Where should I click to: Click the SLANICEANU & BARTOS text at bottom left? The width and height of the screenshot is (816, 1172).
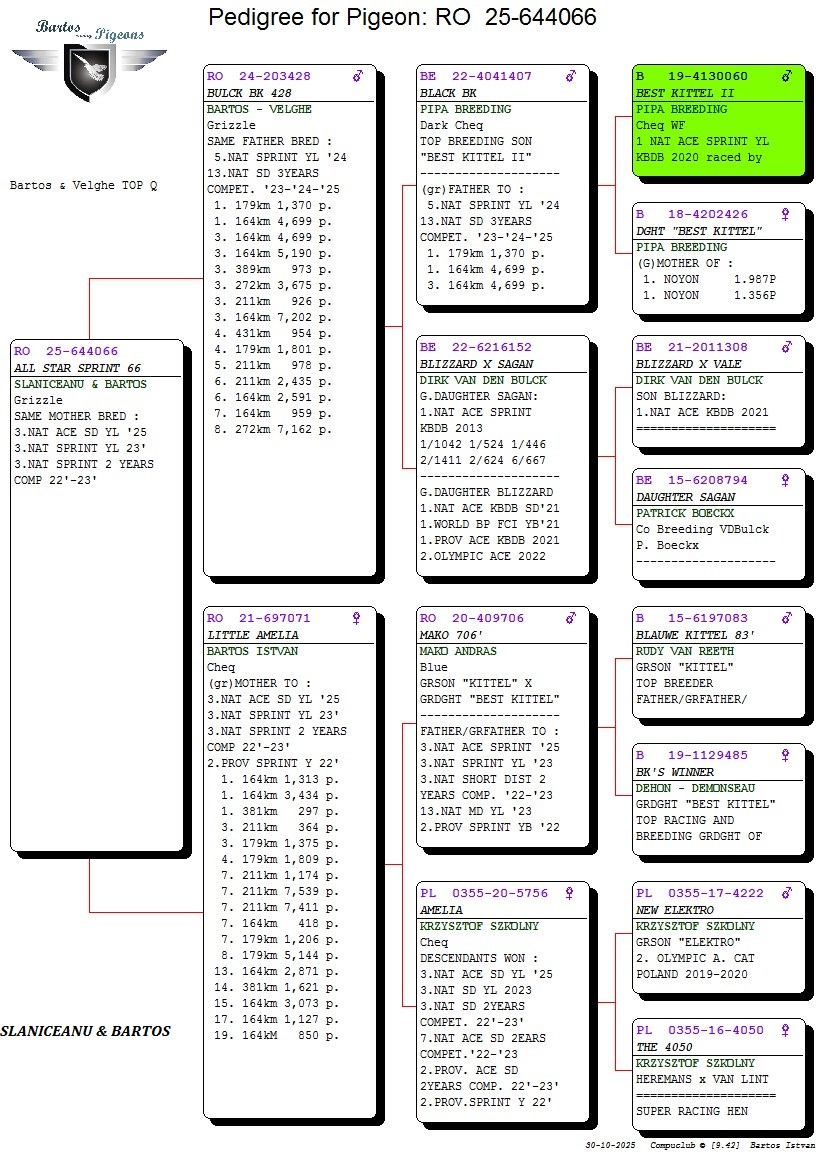pyautogui.click(x=85, y=1031)
